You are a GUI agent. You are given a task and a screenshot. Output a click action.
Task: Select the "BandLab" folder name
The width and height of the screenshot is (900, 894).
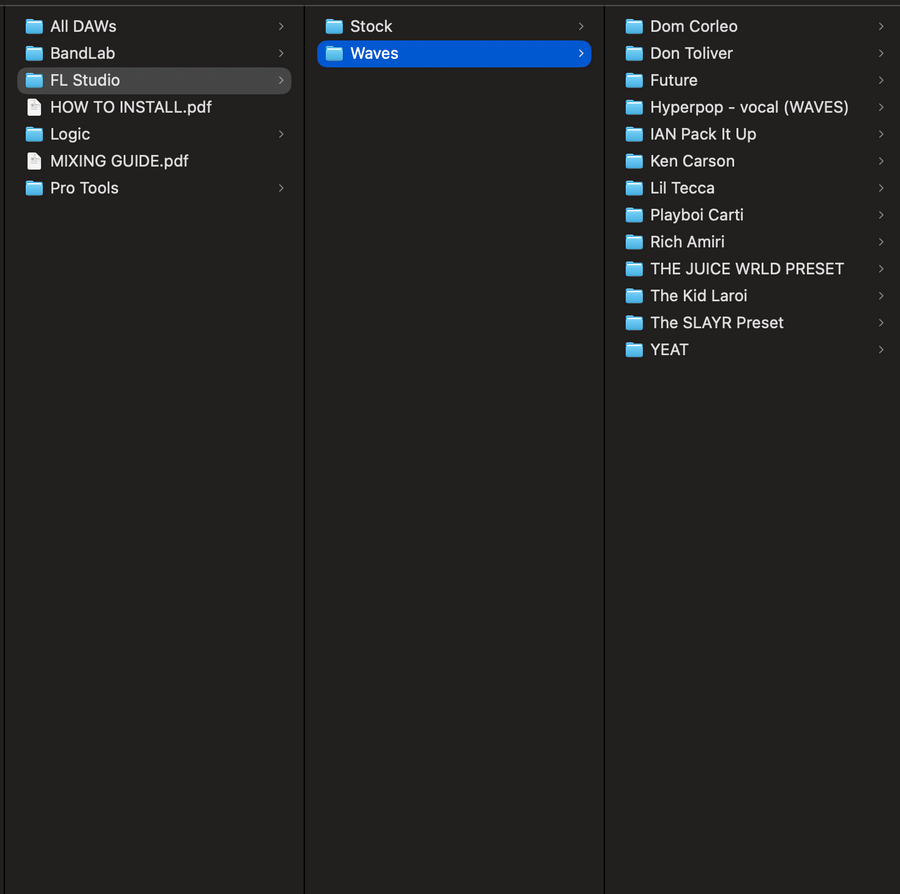(x=83, y=53)
